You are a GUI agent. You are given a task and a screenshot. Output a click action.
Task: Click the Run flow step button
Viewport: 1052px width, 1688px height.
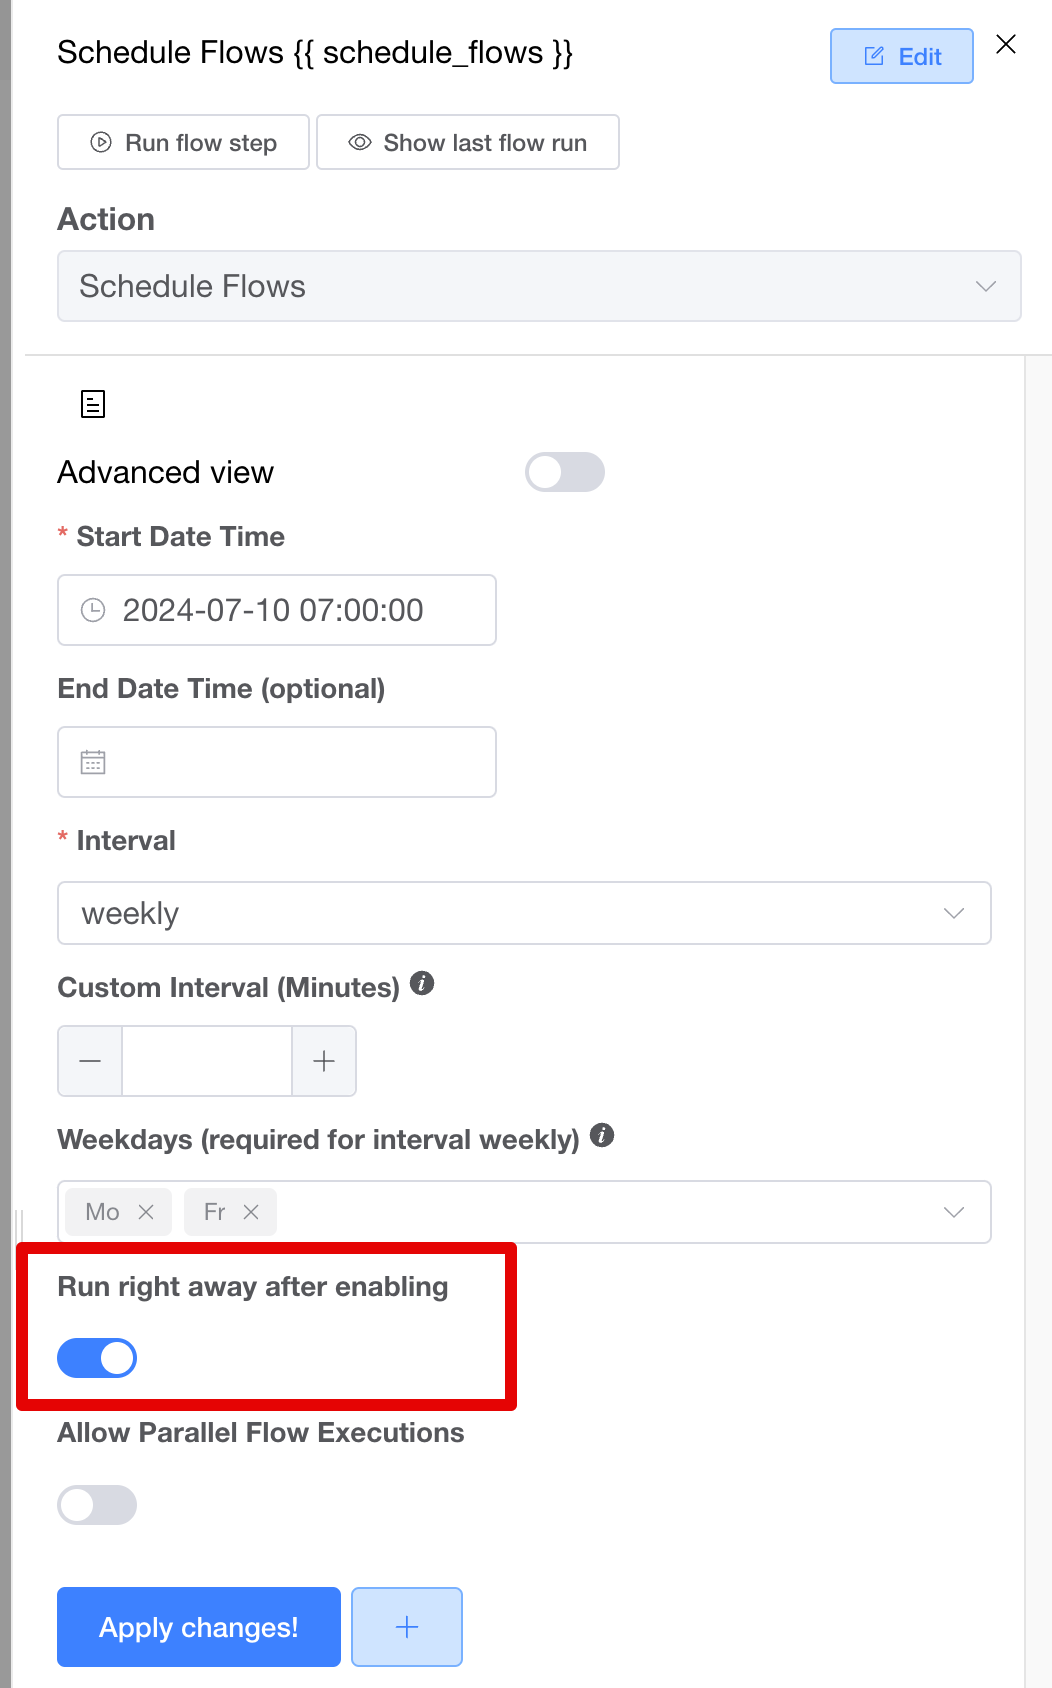tap(183, 142)
